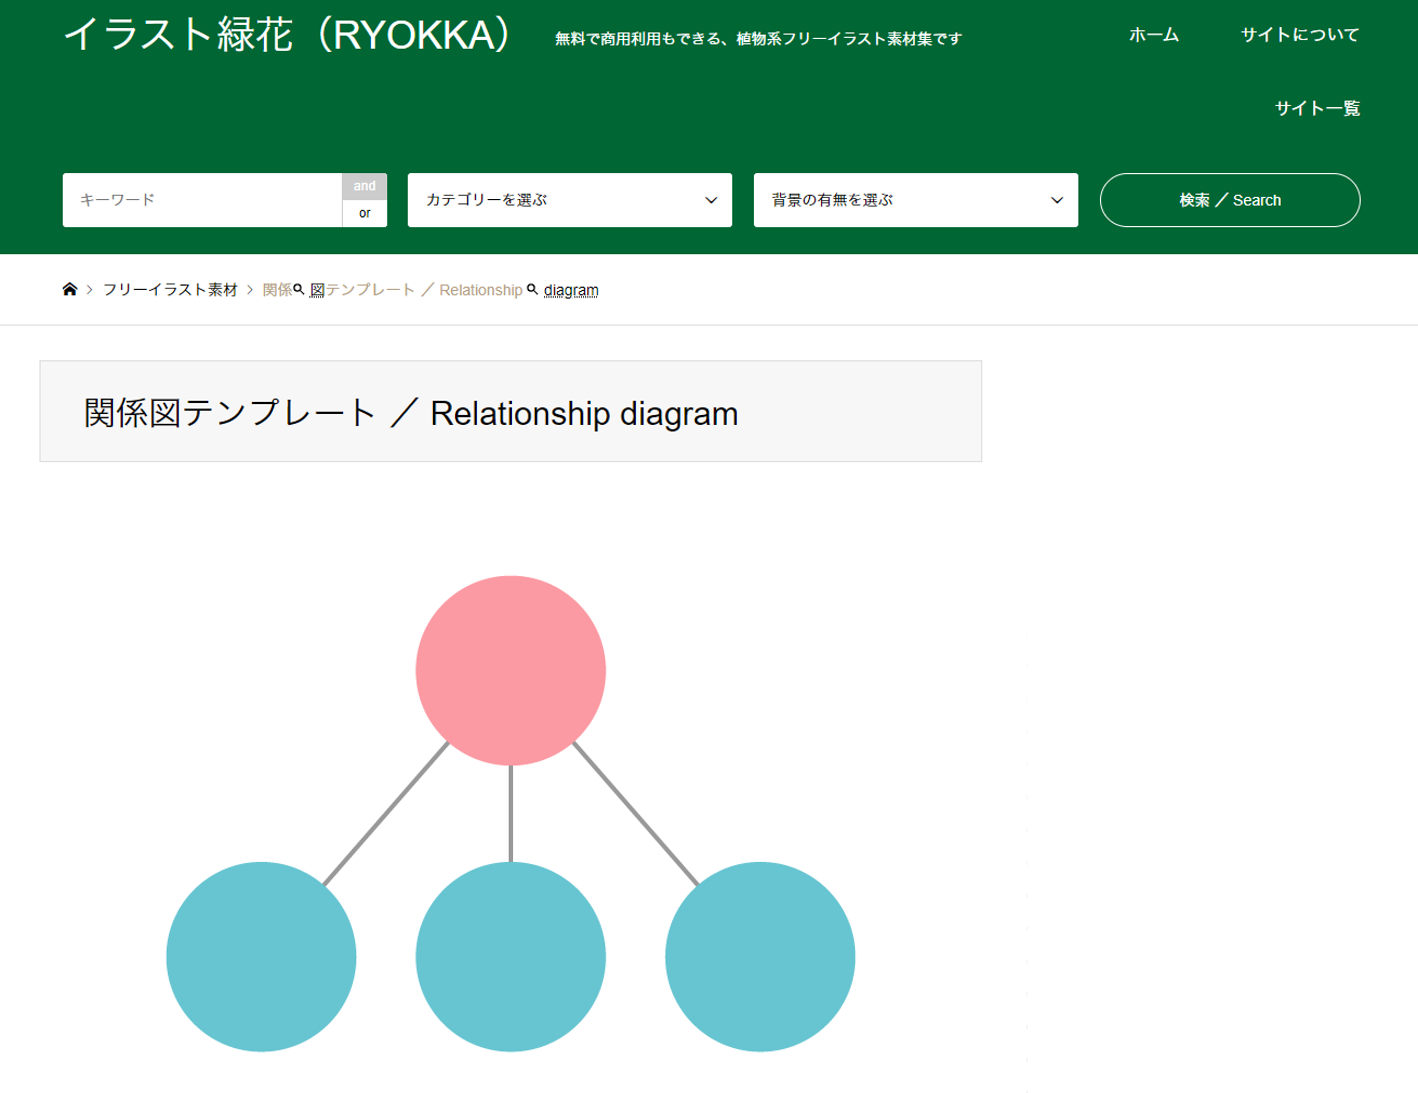This screenshot has width=1418, height=1093.
Task: Click the pink circle in diagram image
Action: [511, 670]
